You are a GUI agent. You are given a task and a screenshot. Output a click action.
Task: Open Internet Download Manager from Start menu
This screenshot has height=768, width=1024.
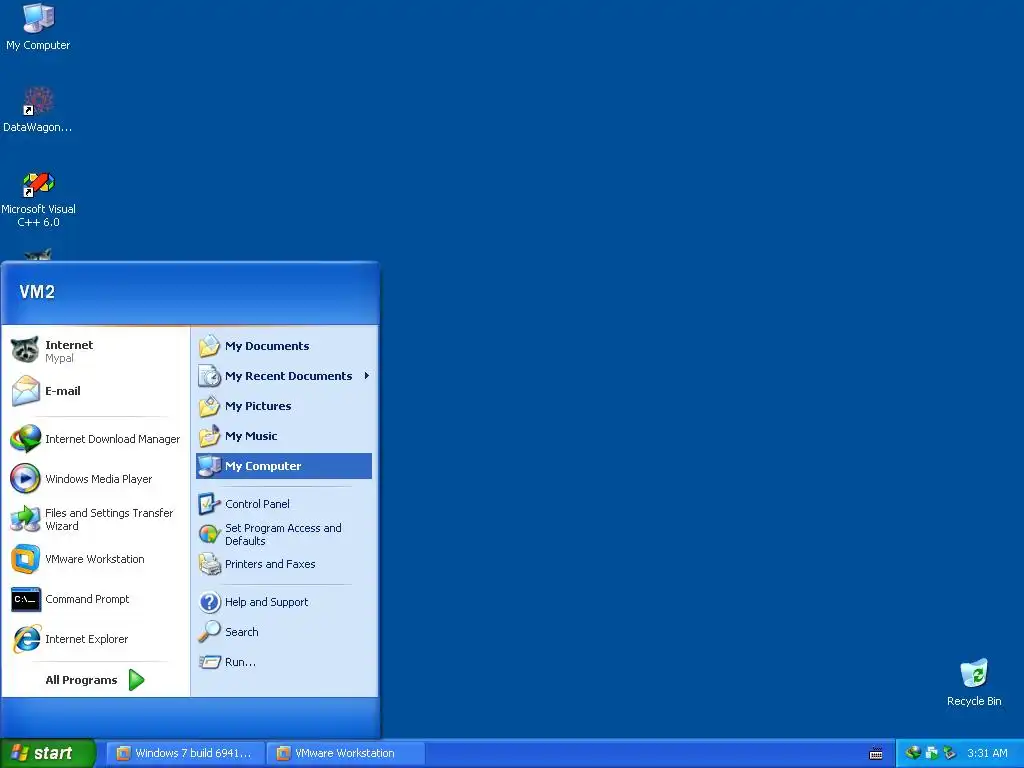95,439
